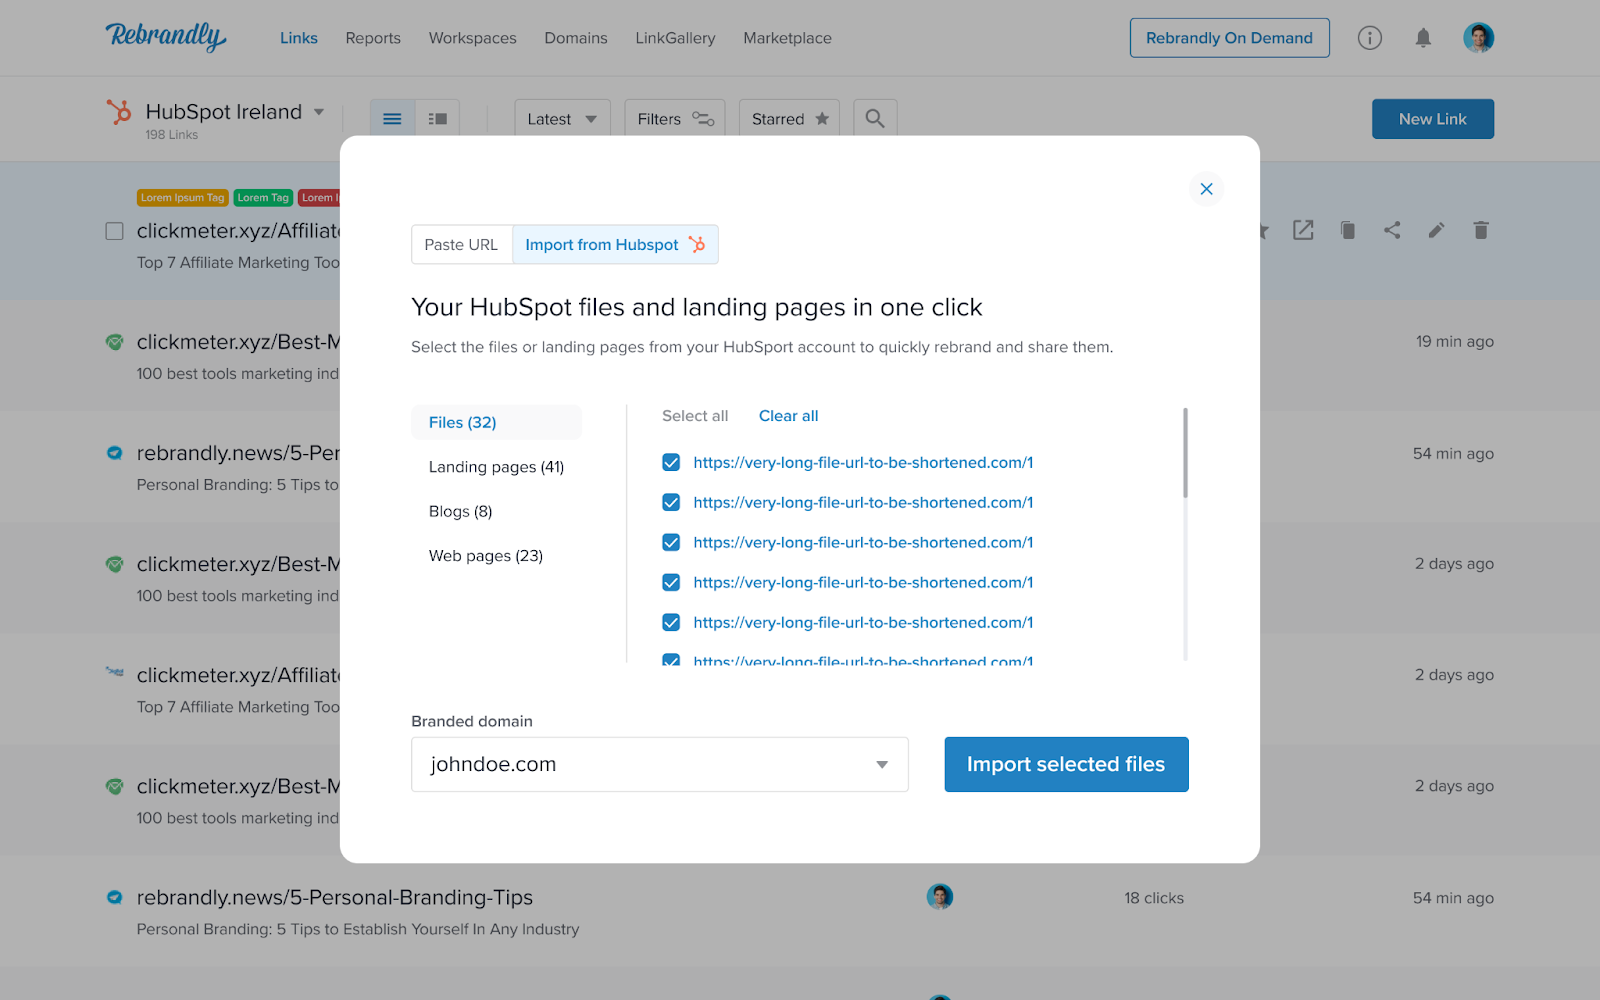Go to the LinkGallery menu
Viewport: 1600px width, 1000px height.
(x=675, y=38)
